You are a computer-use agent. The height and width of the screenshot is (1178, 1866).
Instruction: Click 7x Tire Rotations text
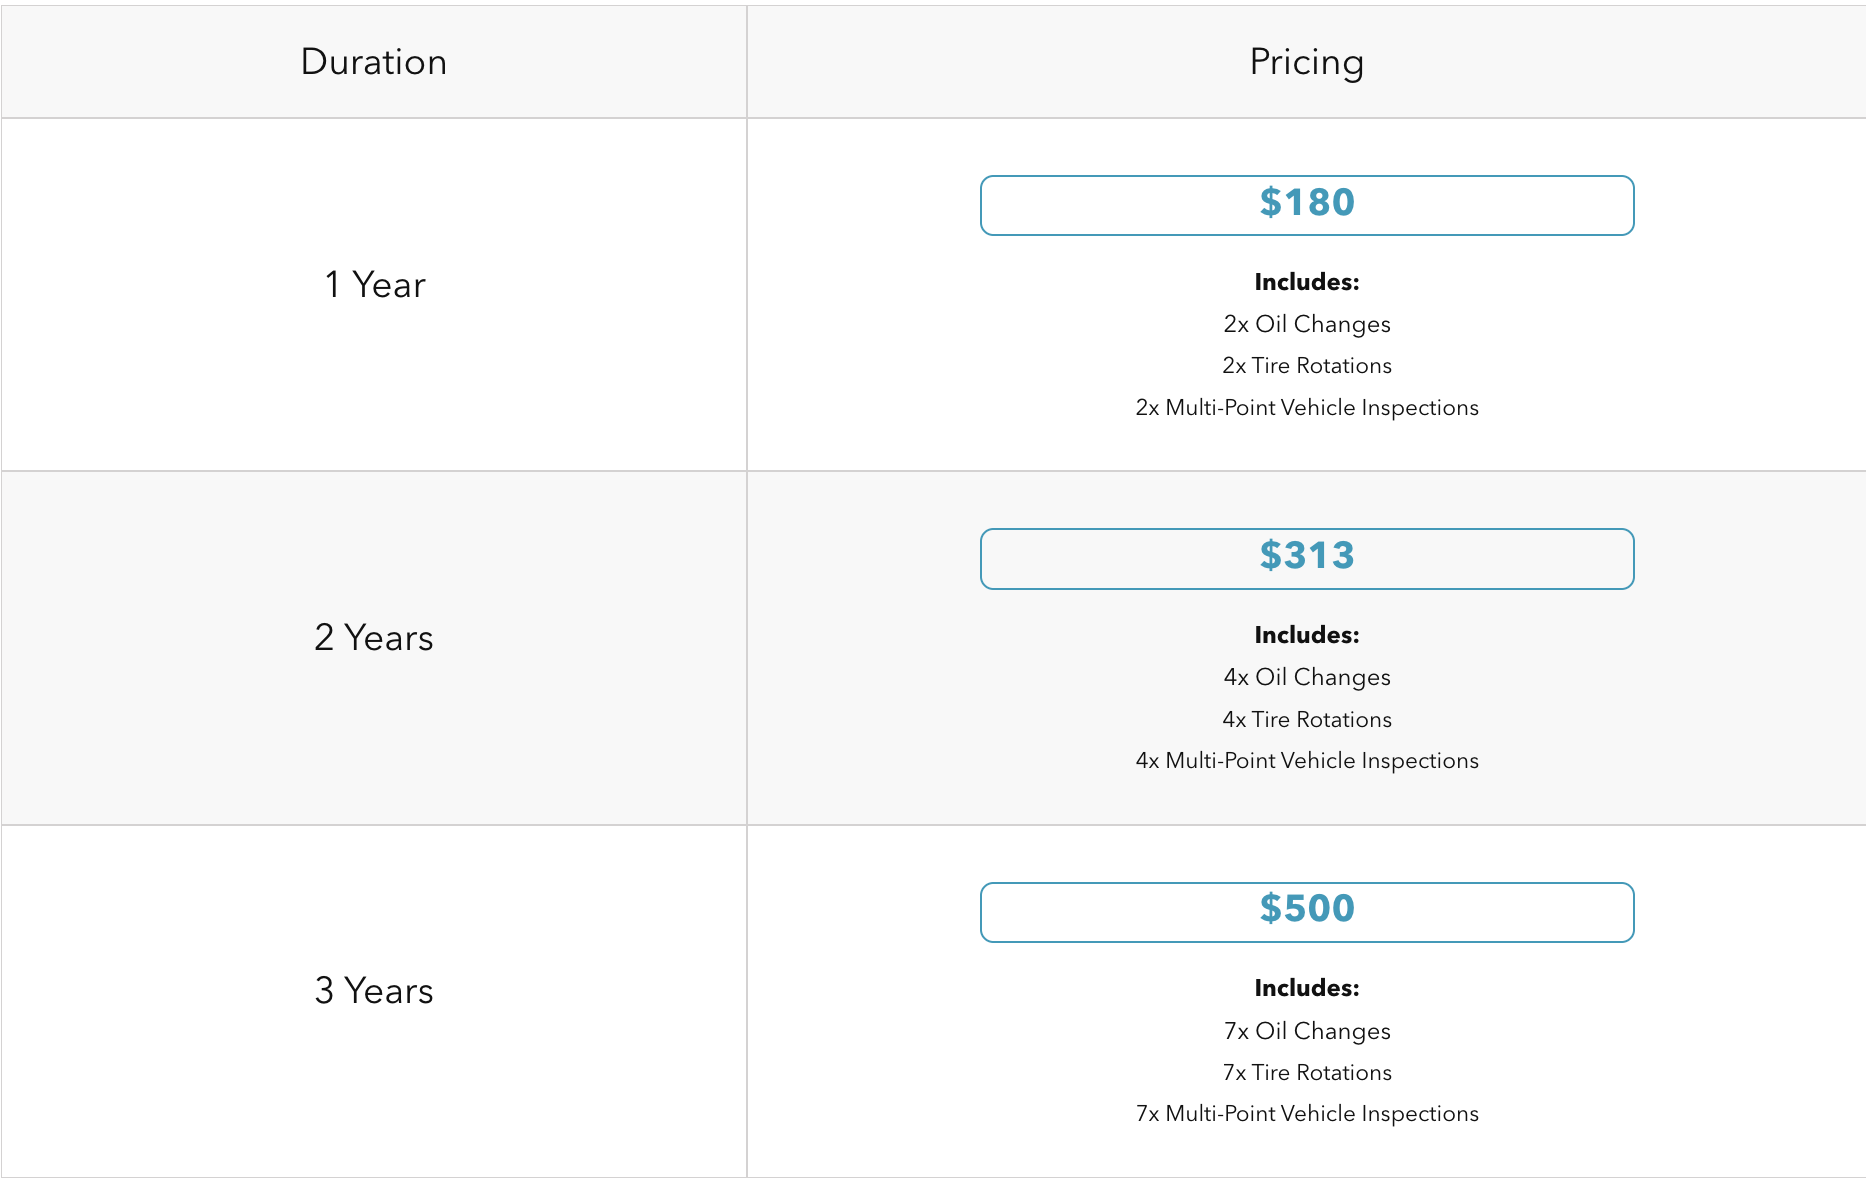1307,1072
